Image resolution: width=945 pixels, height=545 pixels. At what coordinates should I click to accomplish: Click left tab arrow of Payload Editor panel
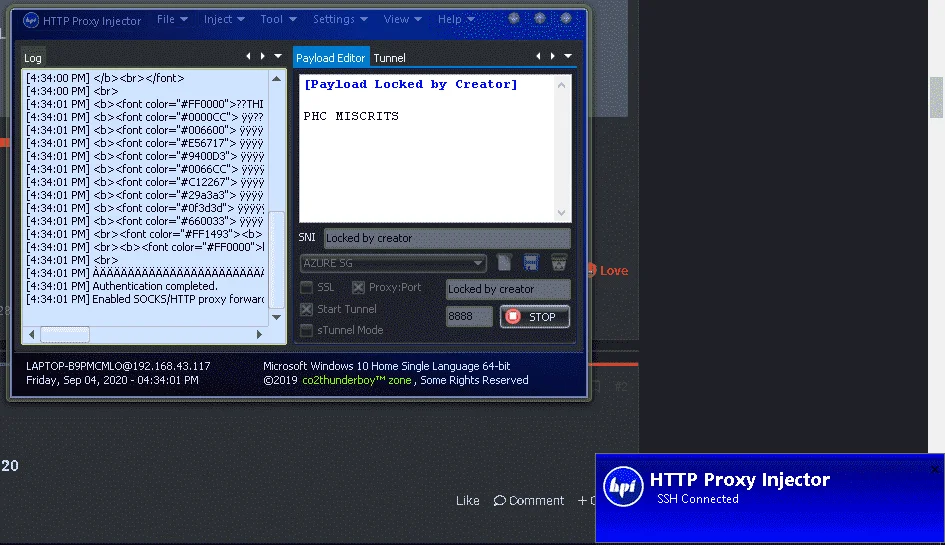click(x=538, y=56)
